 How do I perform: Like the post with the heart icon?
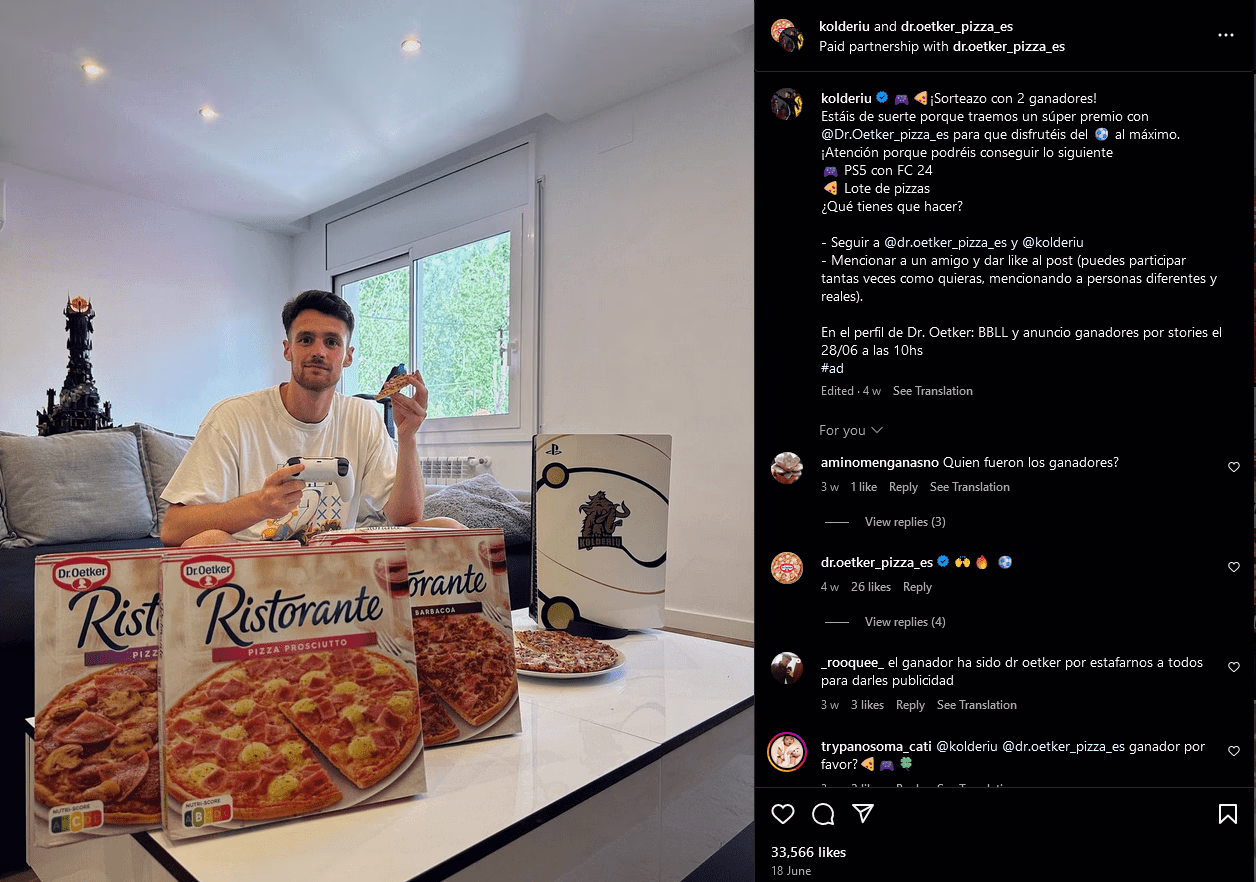click(783, 814)
